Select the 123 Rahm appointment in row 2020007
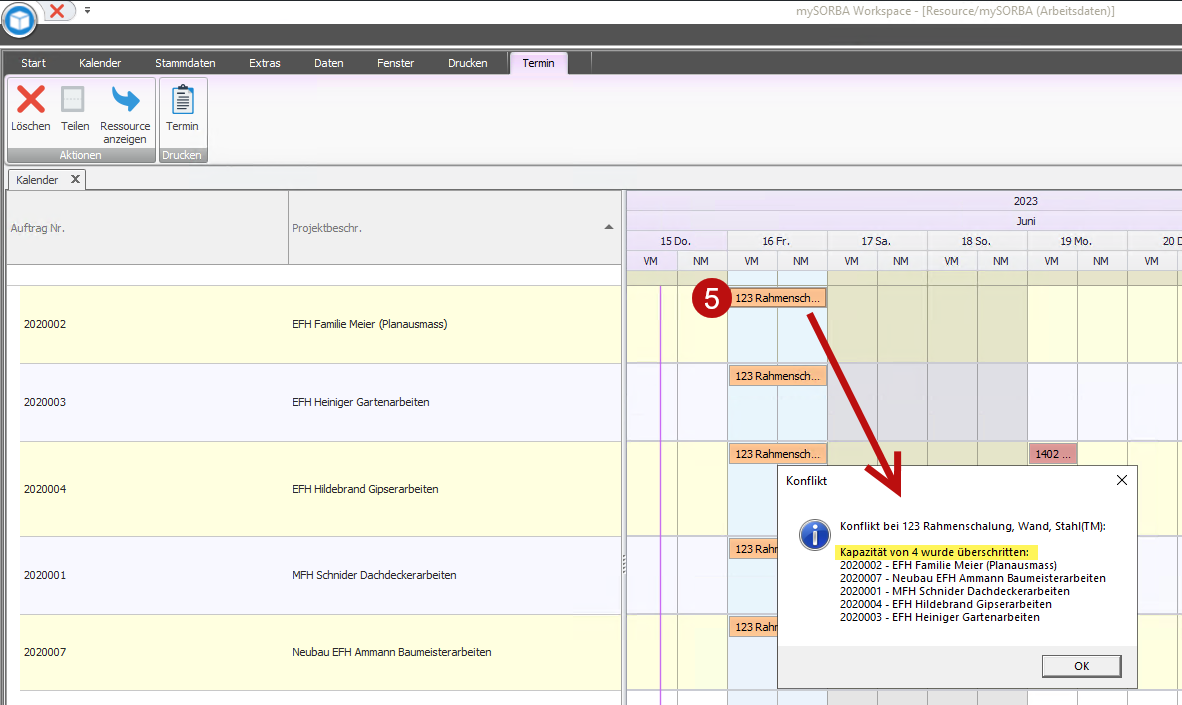 tap(753, 627)
